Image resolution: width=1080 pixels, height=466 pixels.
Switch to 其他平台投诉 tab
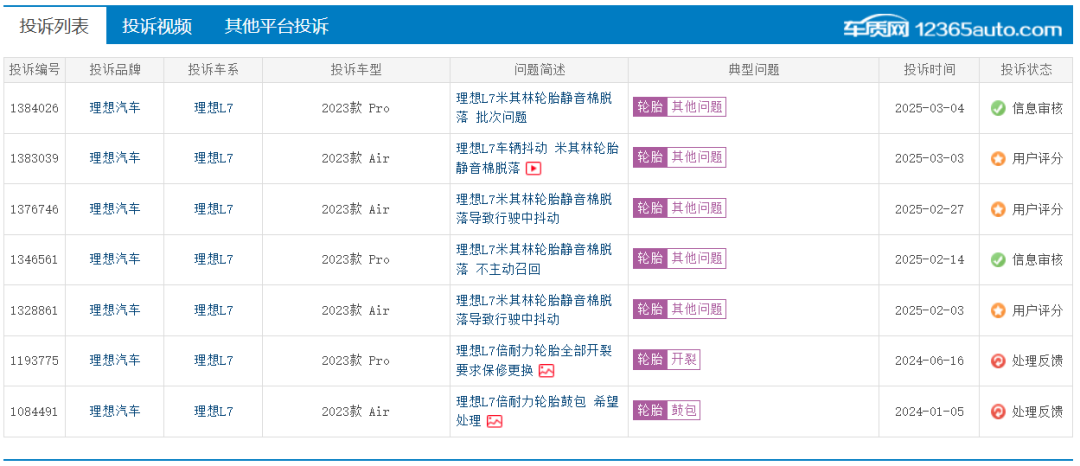(x=276, y=26)
